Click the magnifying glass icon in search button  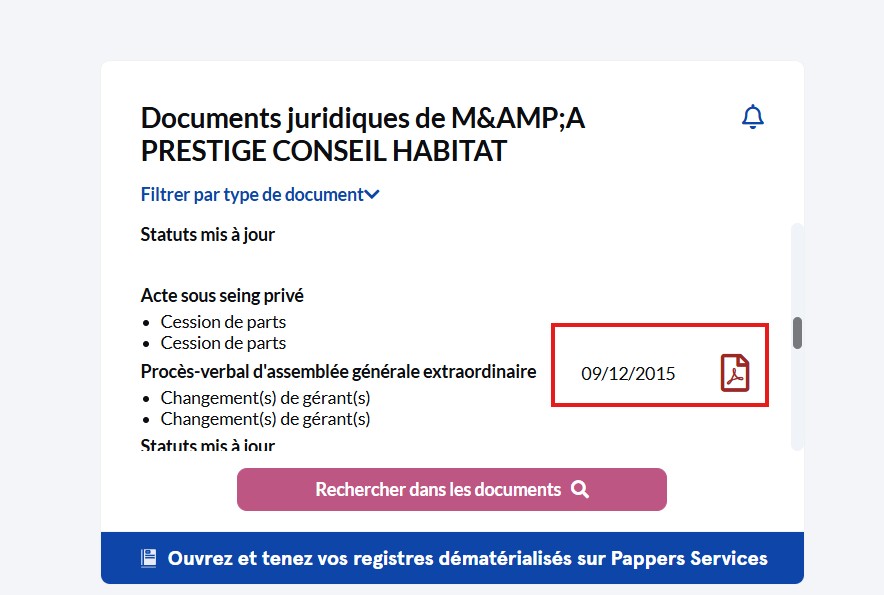tap(579, 489)
